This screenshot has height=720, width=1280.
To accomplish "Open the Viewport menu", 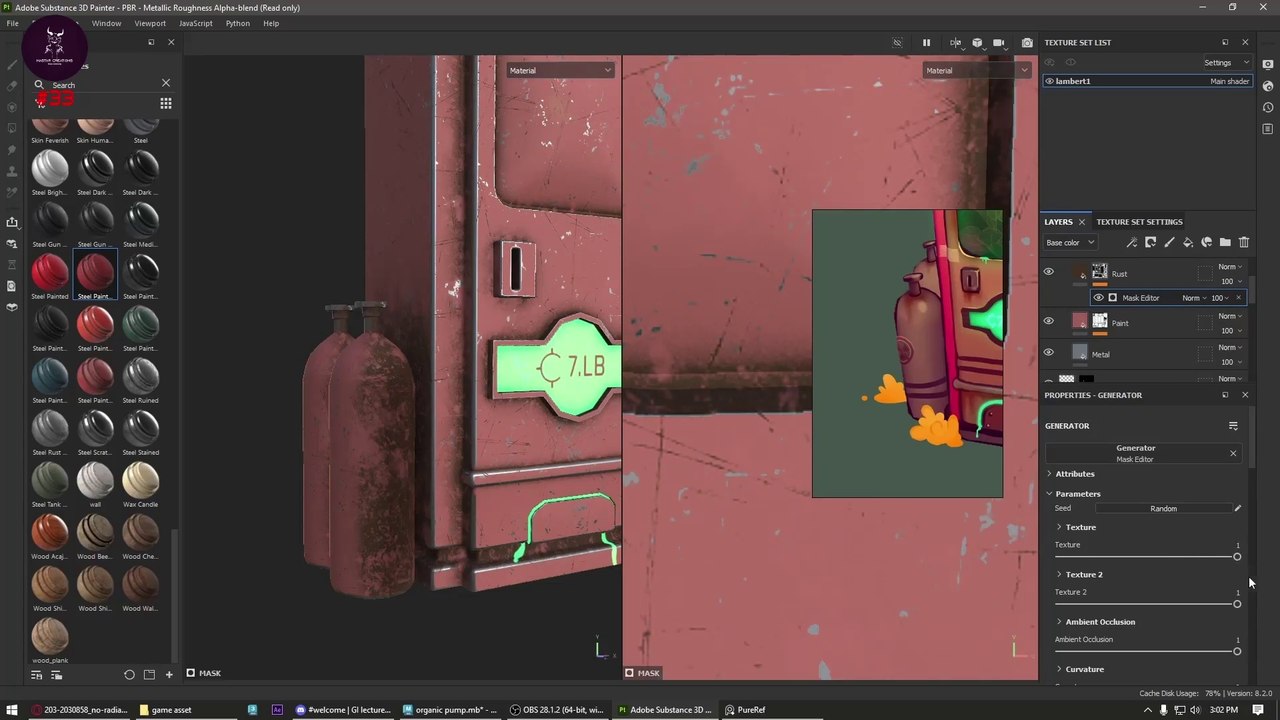I will point(150,23).
